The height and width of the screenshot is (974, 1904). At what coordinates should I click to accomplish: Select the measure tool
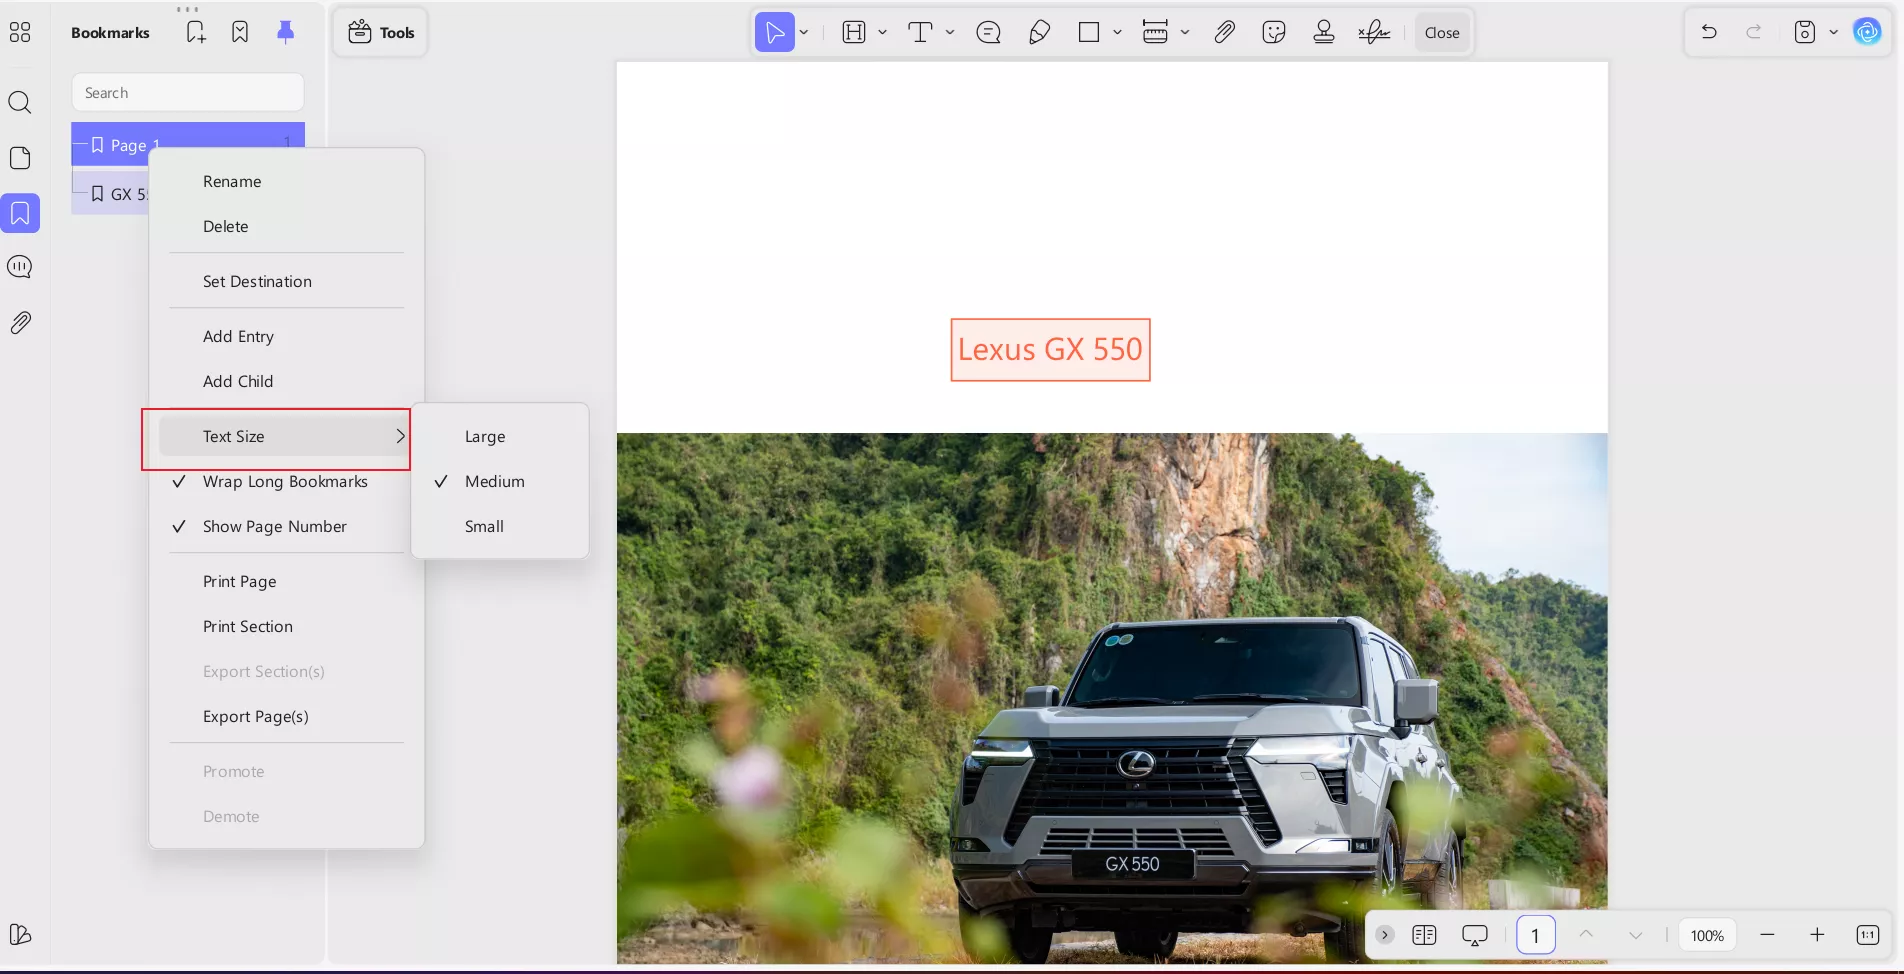(1155, 32)
